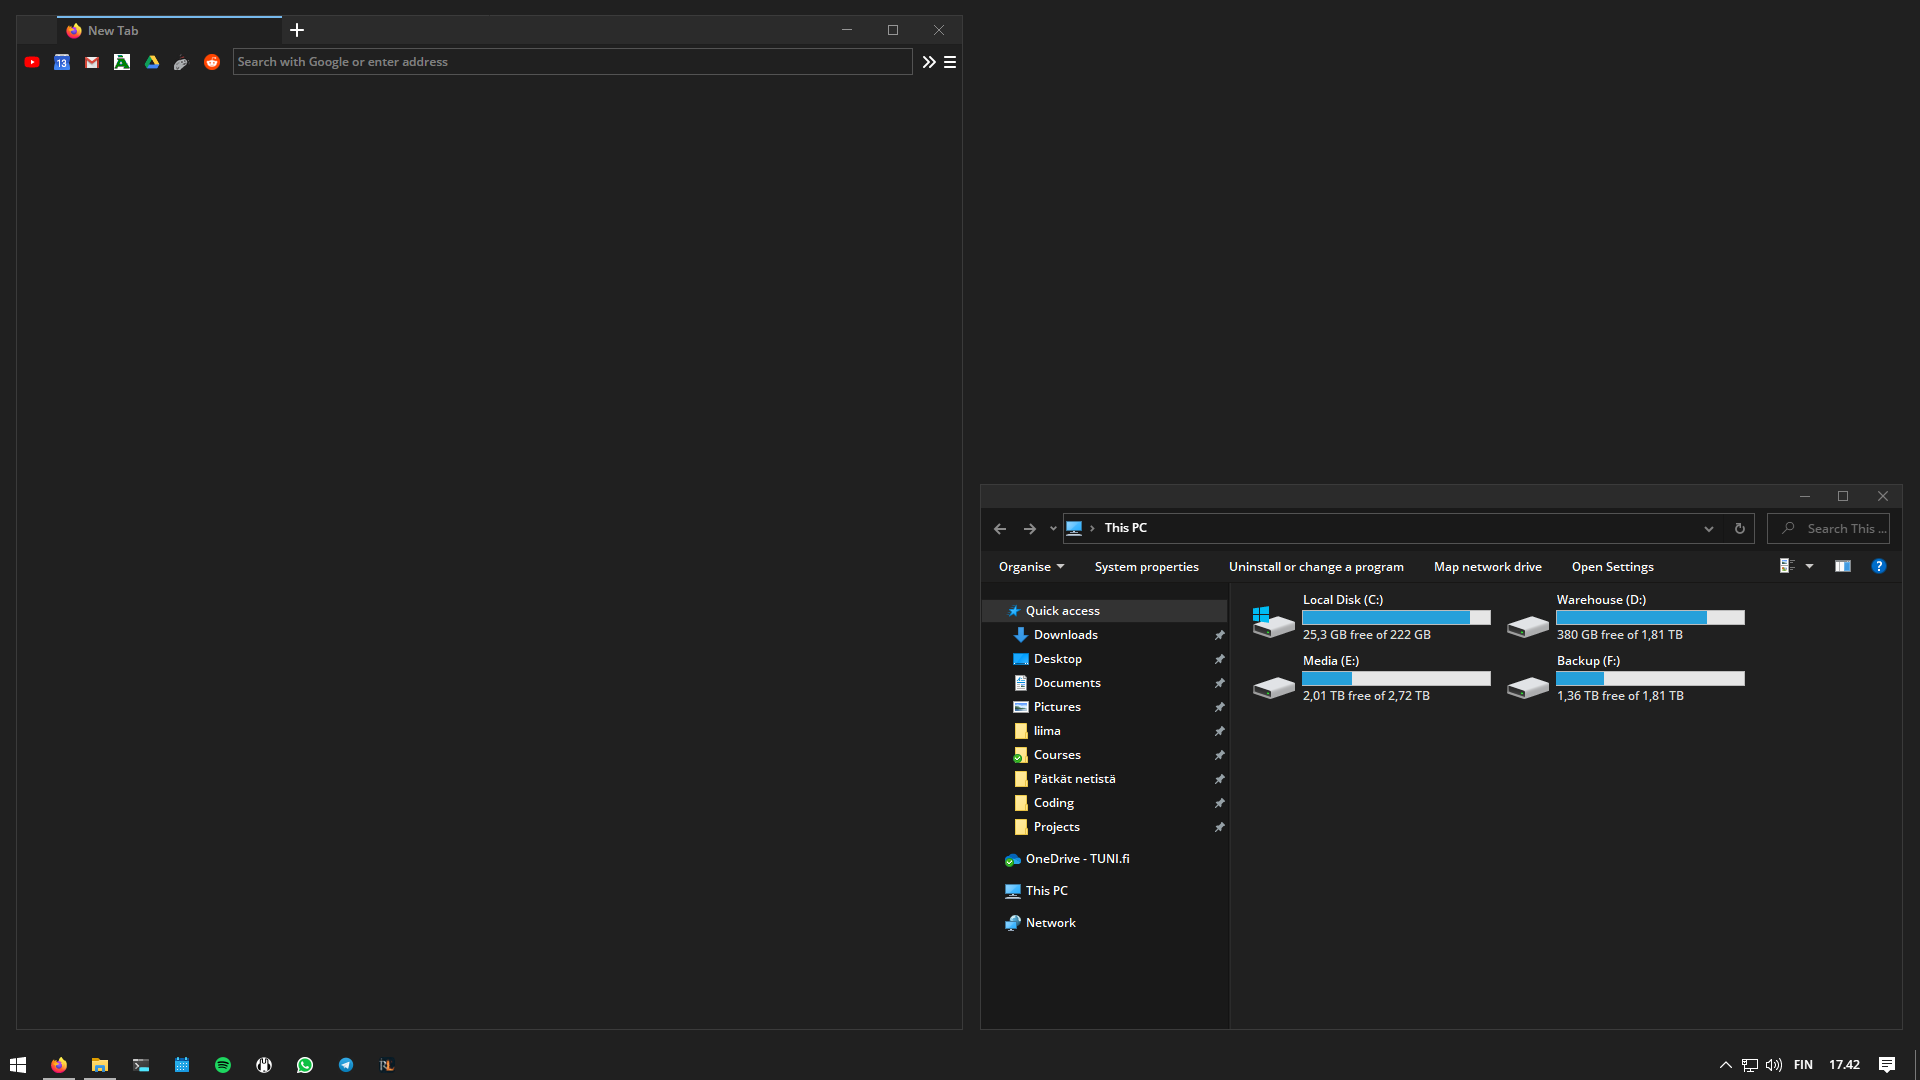Select Local Disk (C:) drive
Screen dimensions: 1920x1080
click(x=1371, y=618)
